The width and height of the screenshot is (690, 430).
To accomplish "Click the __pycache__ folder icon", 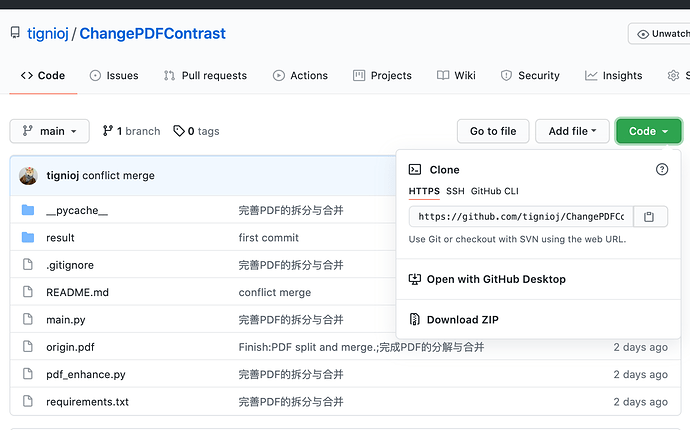I will coord(28,210).
